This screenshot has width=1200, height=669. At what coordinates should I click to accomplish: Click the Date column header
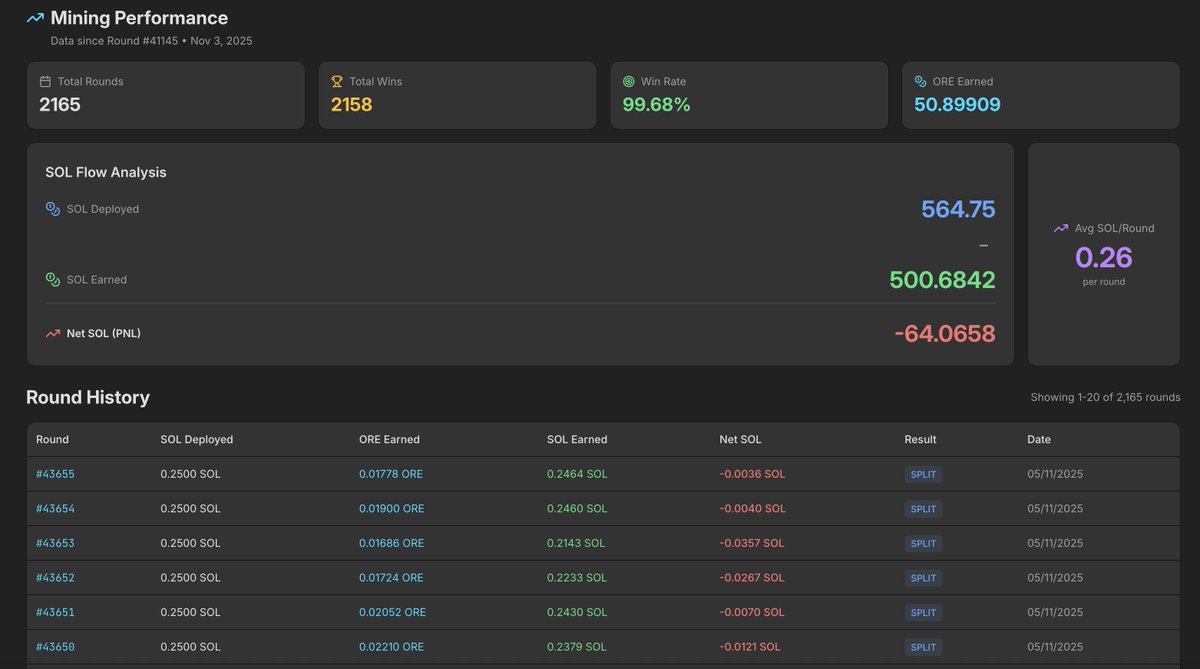1039,439
